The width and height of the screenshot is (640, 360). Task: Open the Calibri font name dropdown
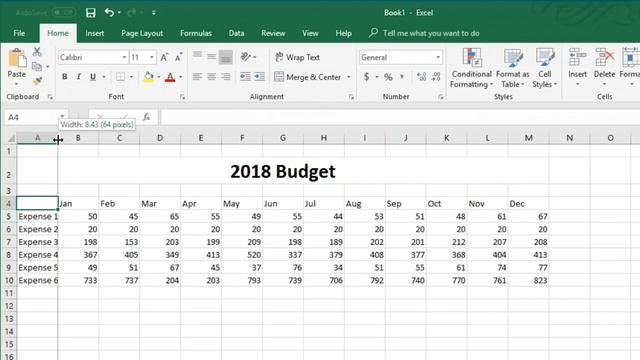click(124, 58)
